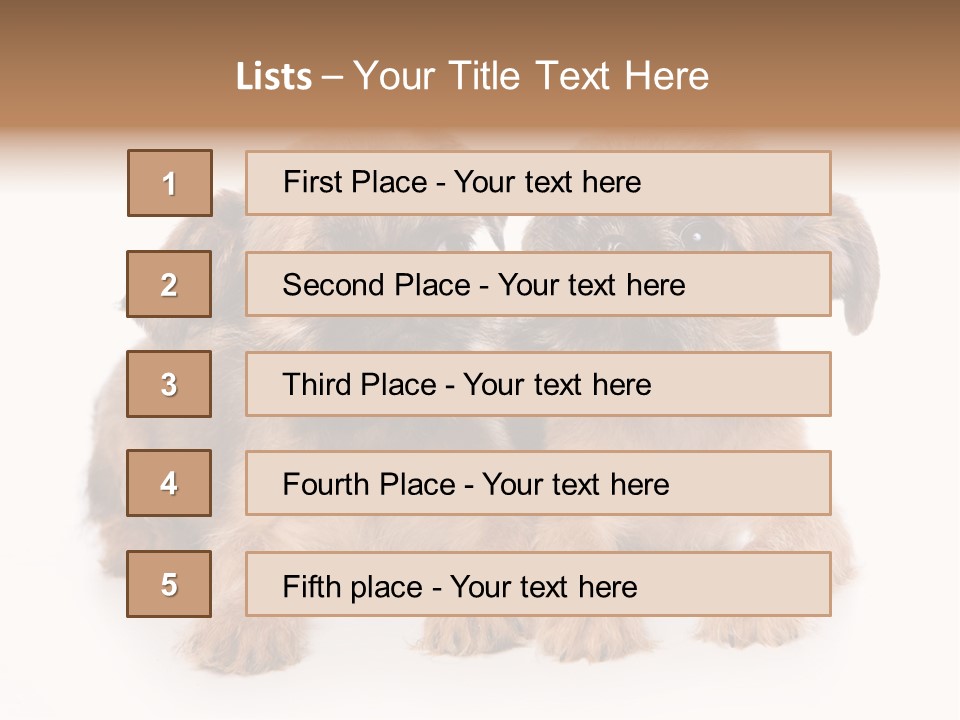960x720 pixels.
Task: Click the bold word "Lists" in title
Action: 274,77
